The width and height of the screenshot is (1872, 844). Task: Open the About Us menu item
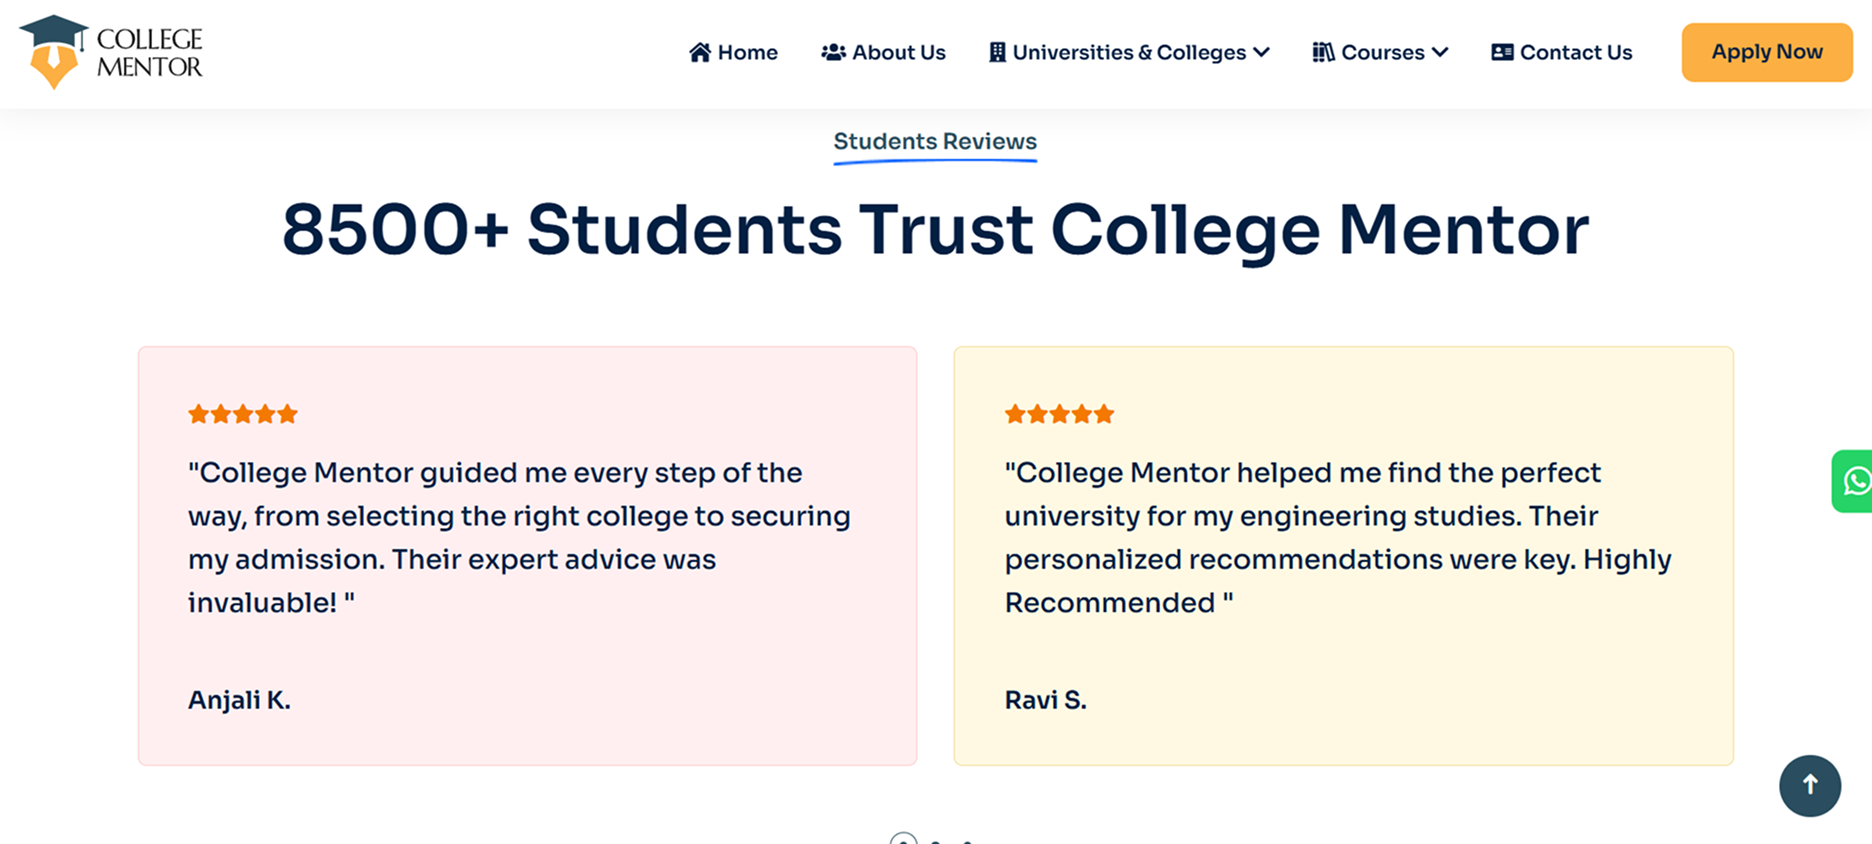click(898, 52)
